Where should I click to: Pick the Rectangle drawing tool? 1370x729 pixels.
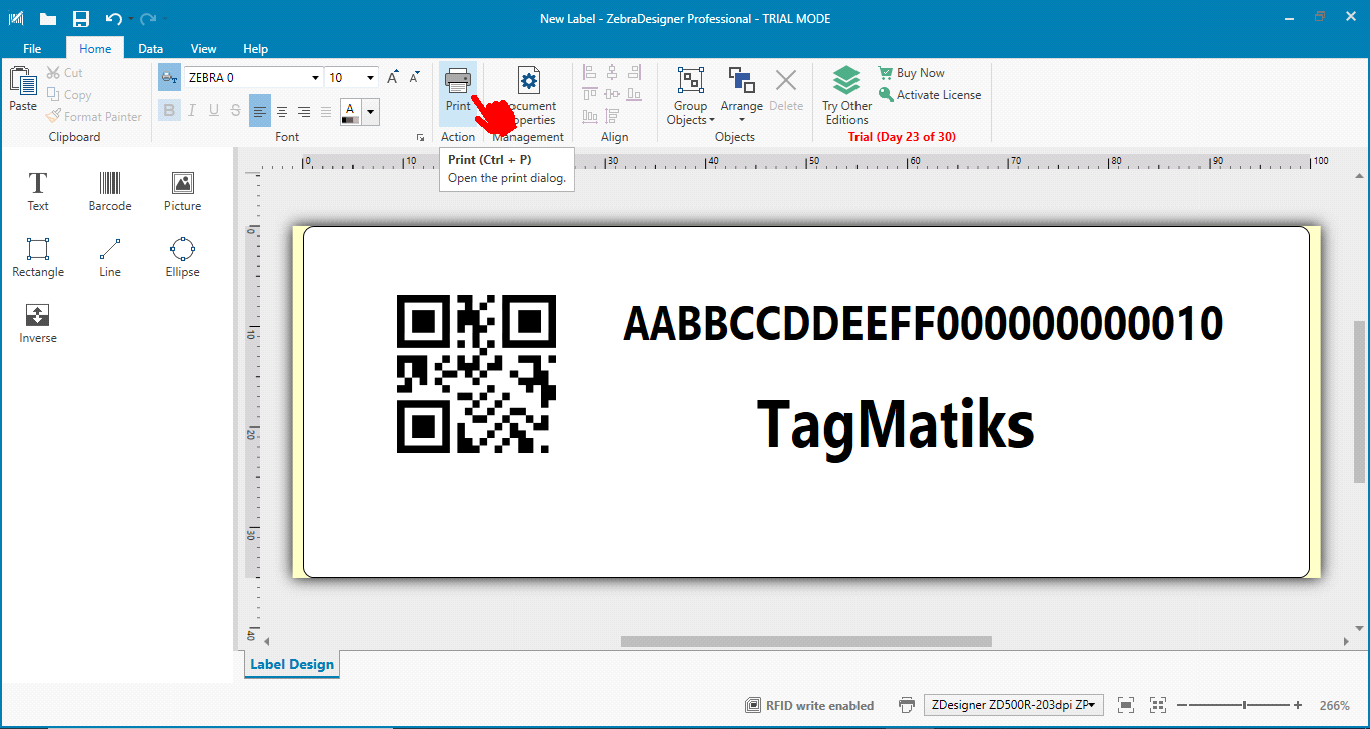38,256
